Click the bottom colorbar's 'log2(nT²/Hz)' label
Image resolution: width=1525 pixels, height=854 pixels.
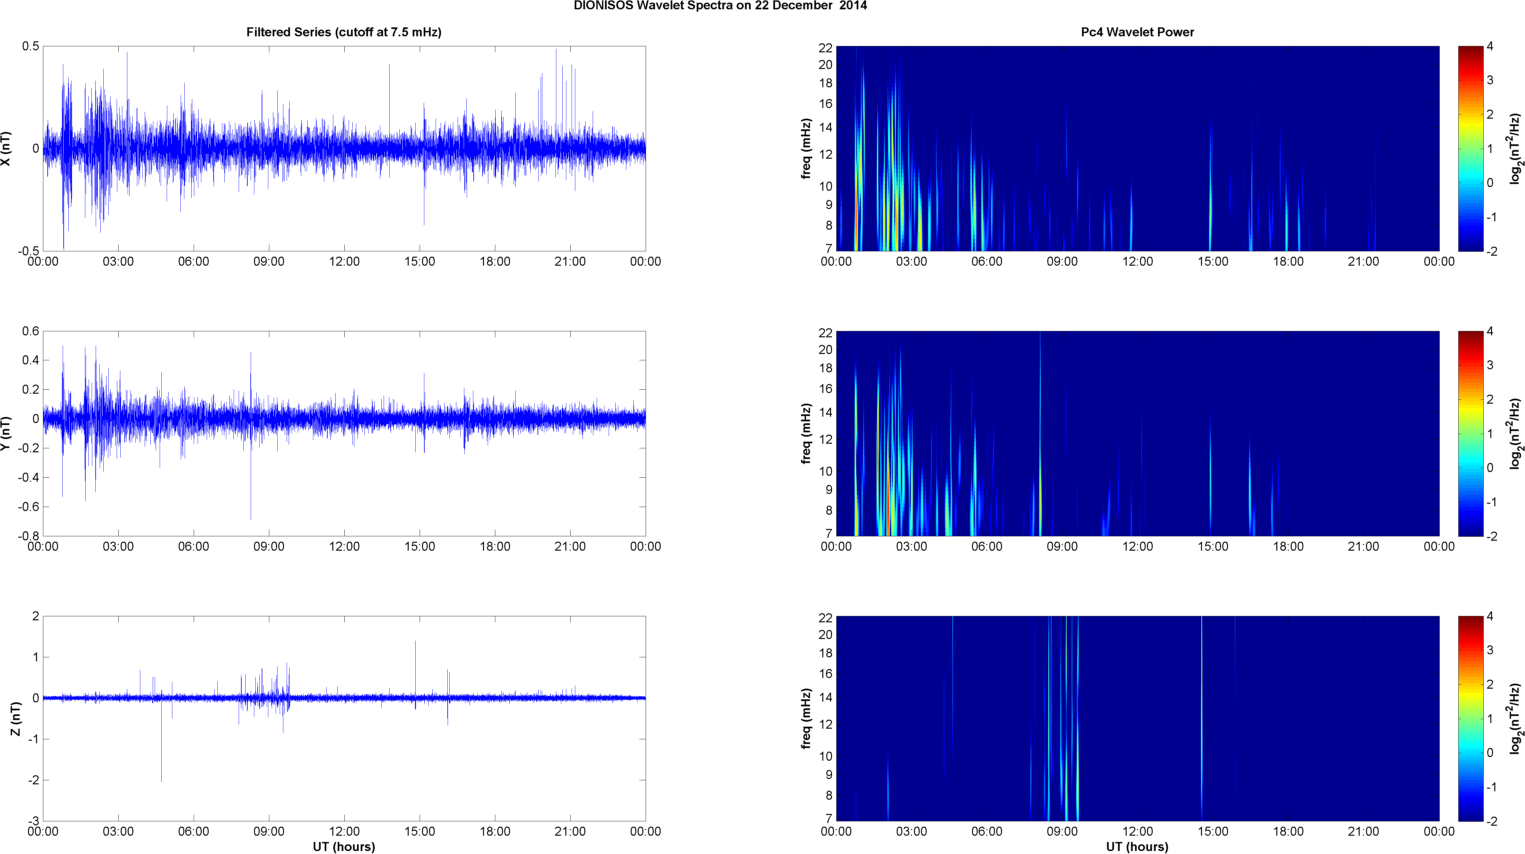(1516, 719)
